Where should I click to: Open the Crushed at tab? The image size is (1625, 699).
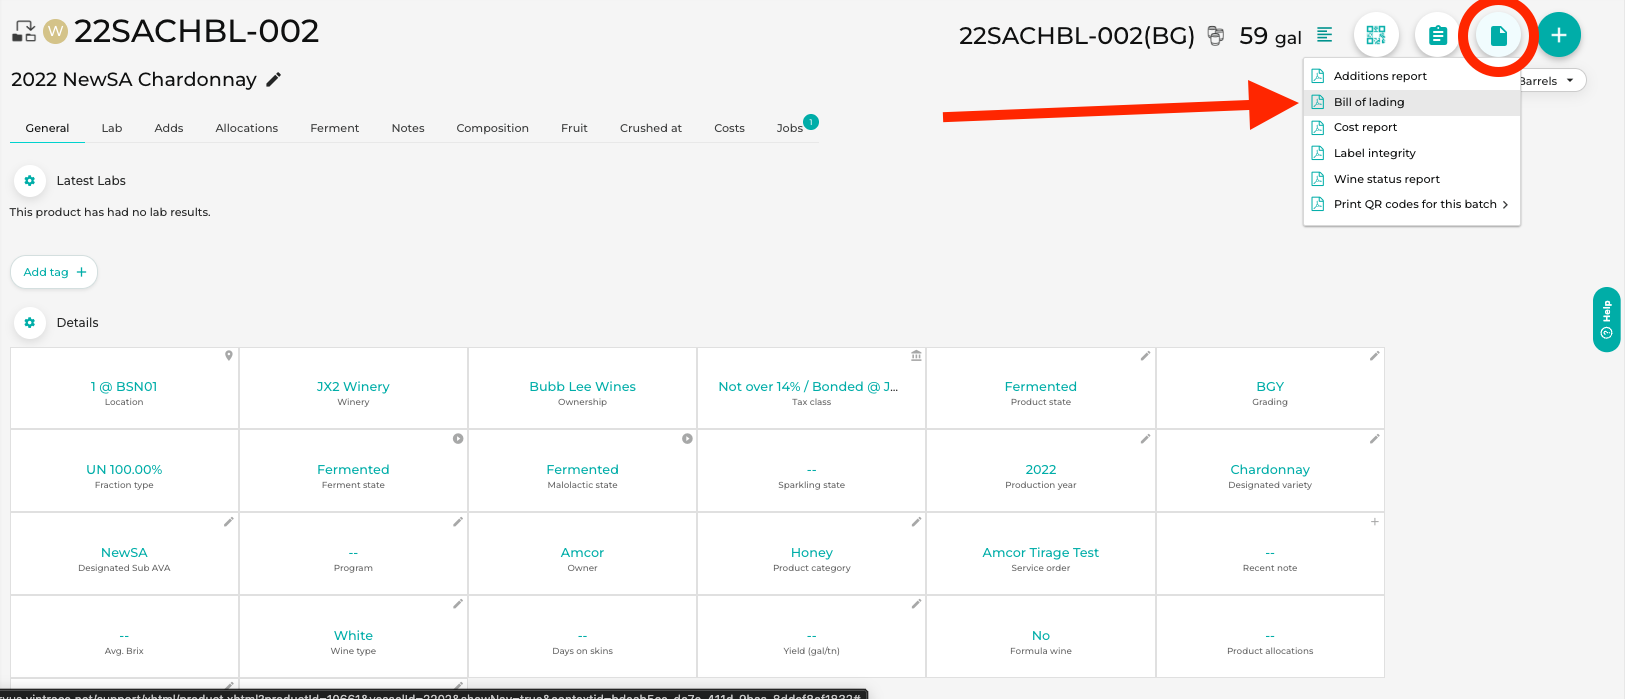coord(651,128)
